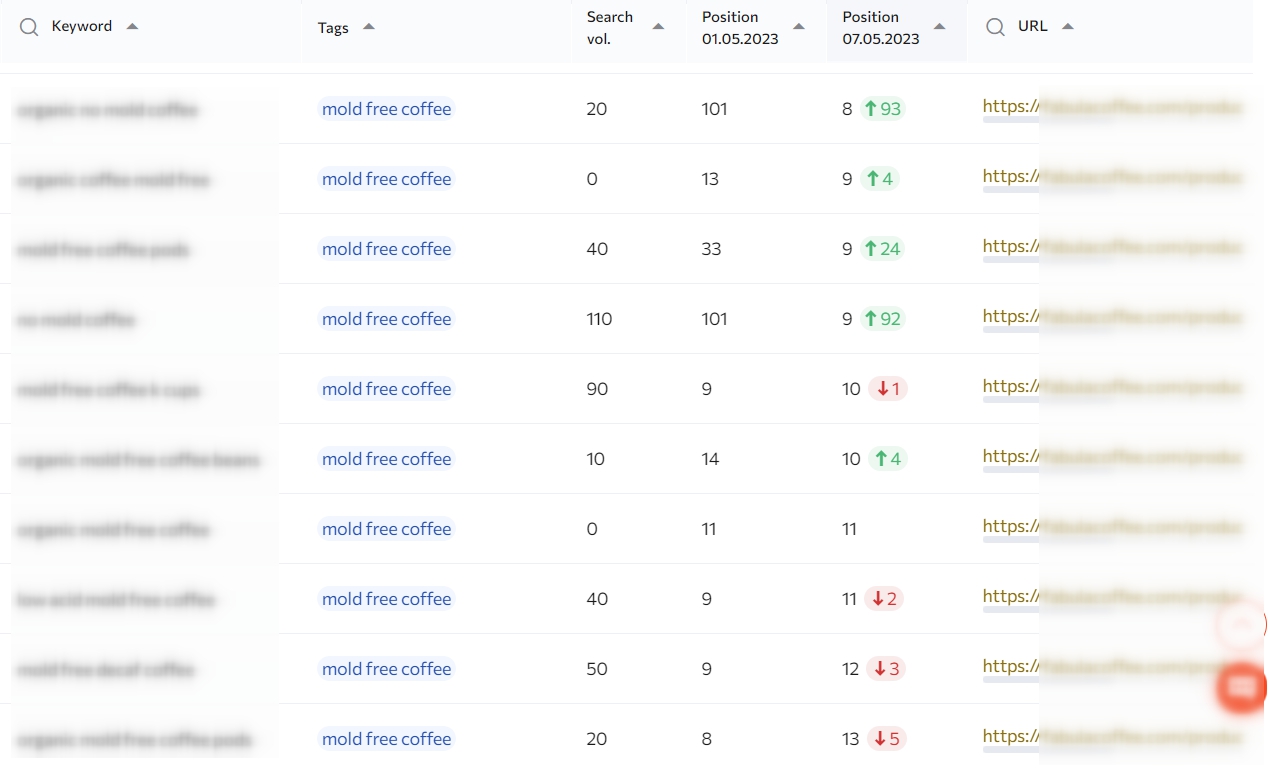Click the search icon beside the Keyword header
The image size is (1269, 771).
[31, 27]
